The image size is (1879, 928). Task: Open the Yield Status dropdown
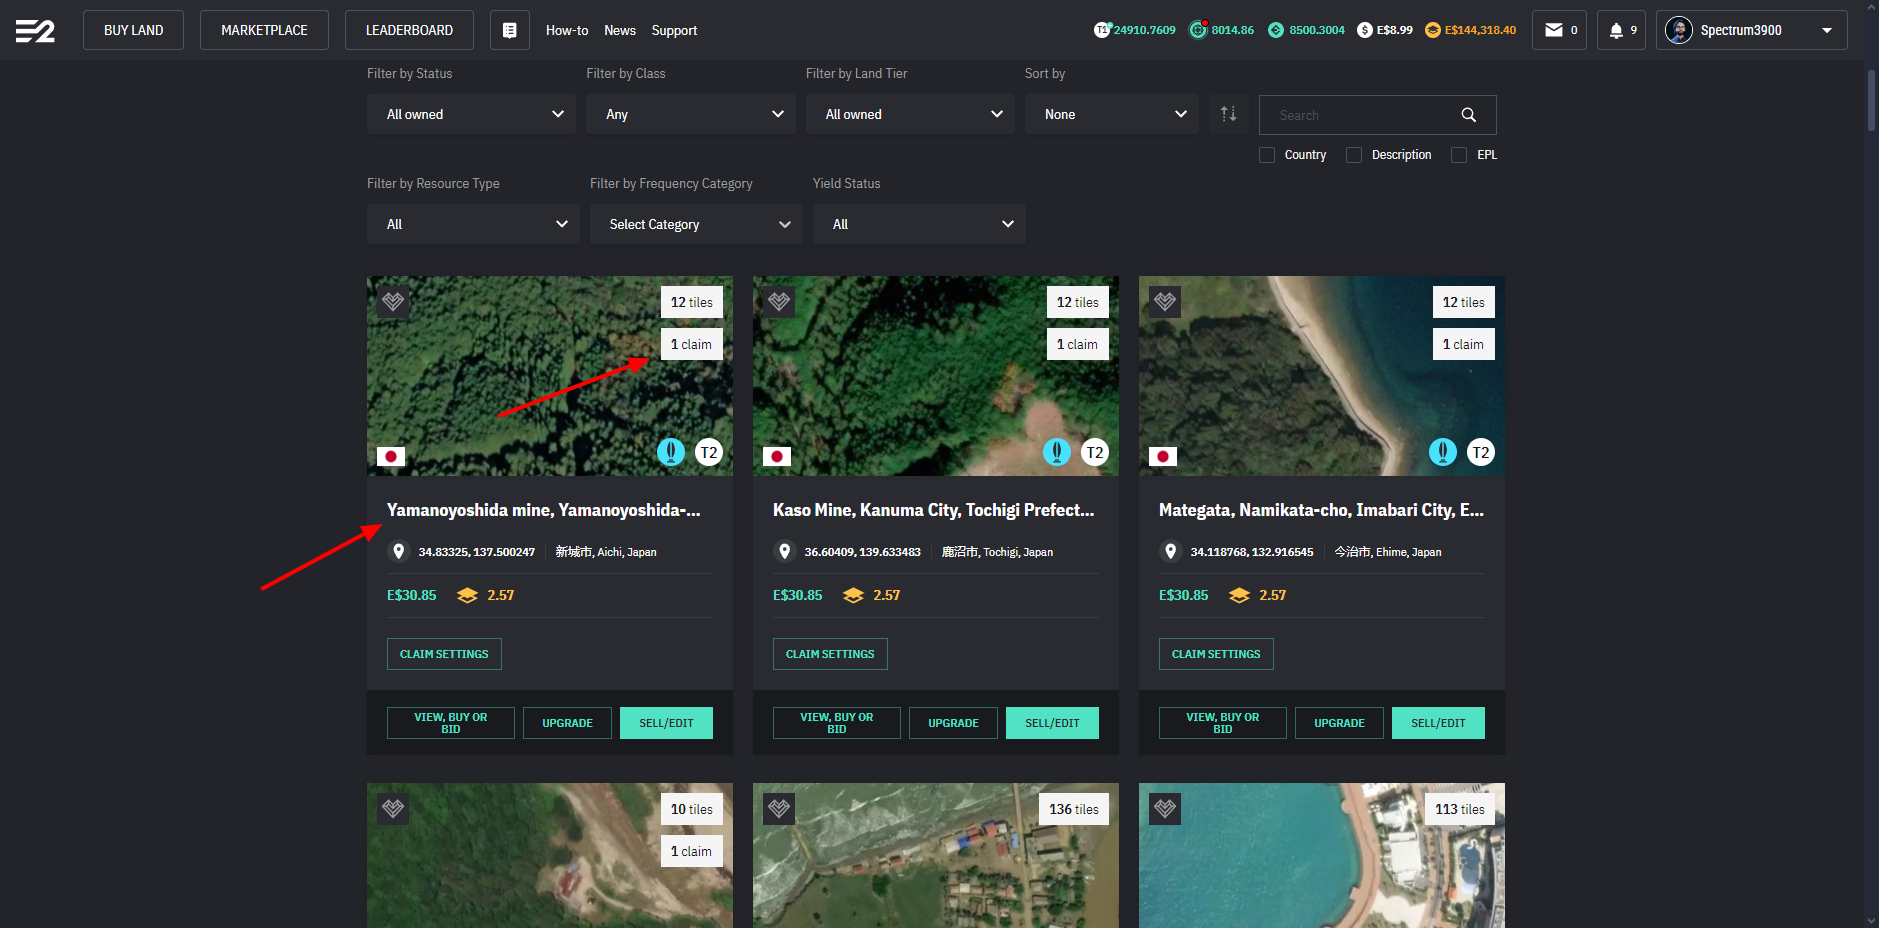point(919,224)
